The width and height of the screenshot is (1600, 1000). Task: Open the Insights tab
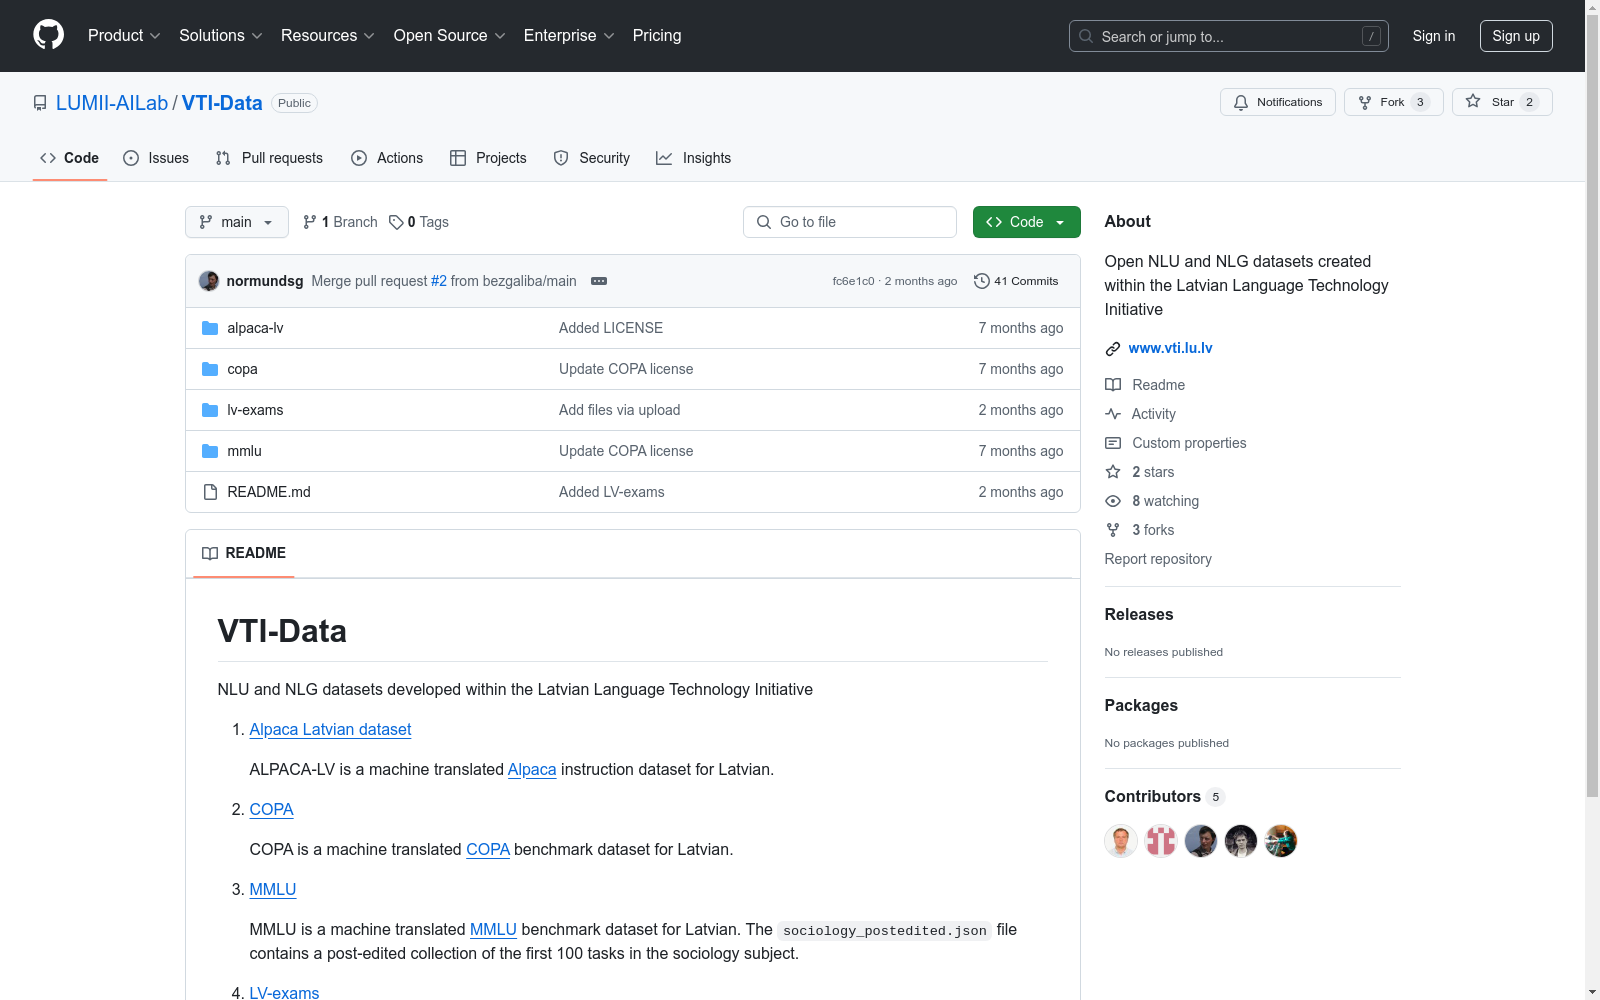[694, 158]
